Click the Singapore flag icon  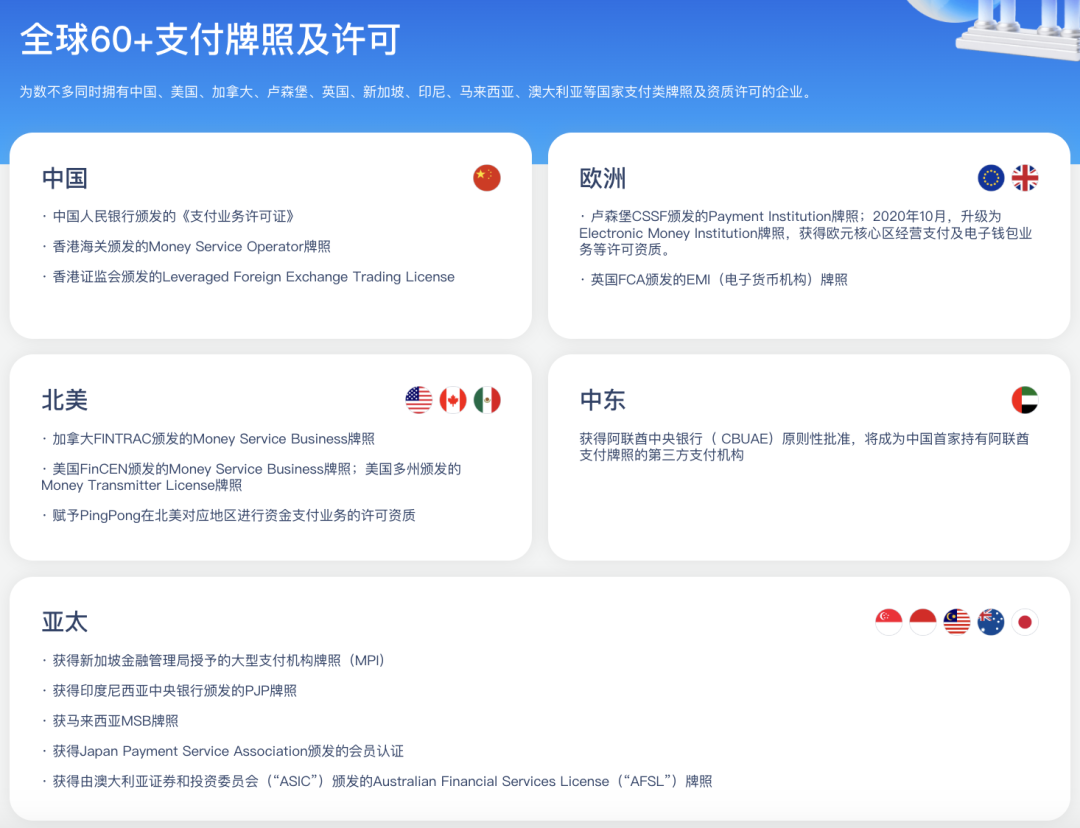(889, 622)
